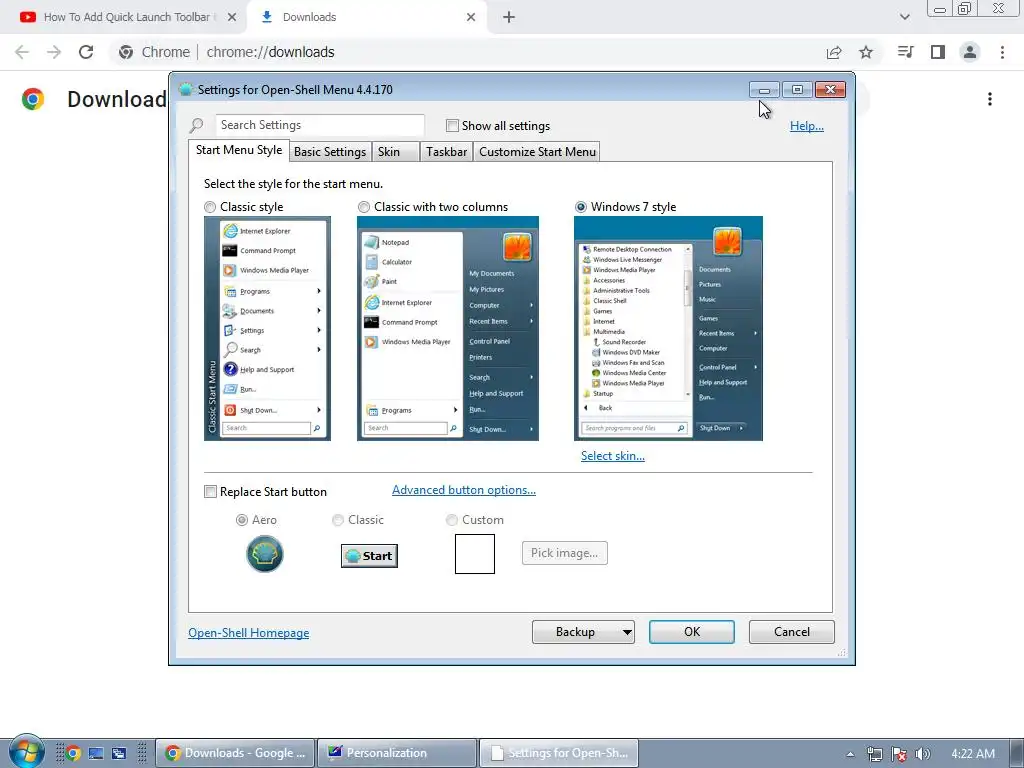
Task: Click the share page icon in Chrome
Action: click(x=834, y=52)
